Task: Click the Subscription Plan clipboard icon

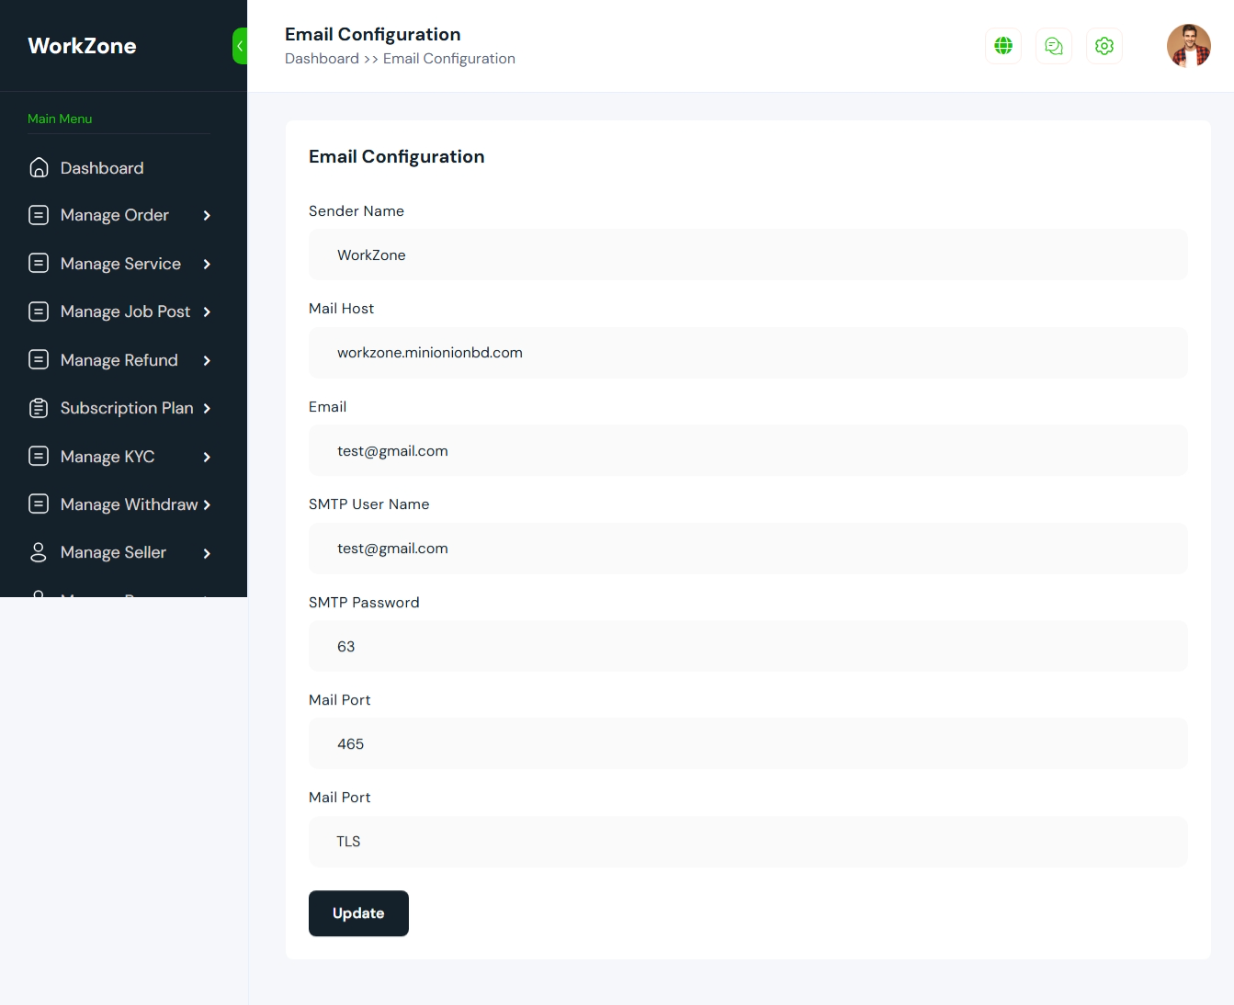Action: tap(39, 408)
